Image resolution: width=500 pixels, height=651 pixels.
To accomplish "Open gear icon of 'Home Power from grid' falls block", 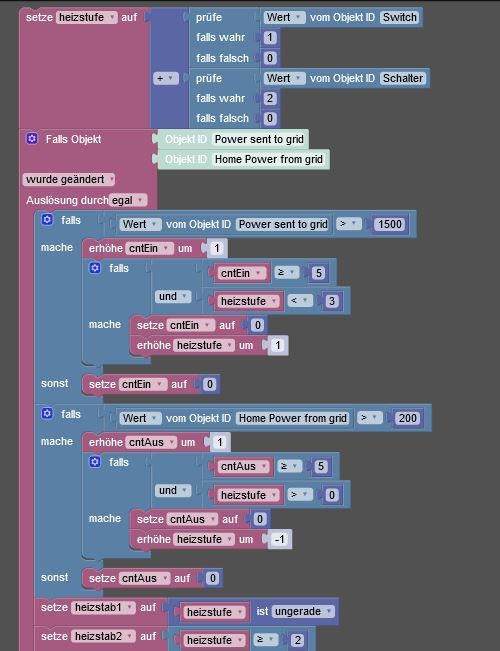I will 47,414.
